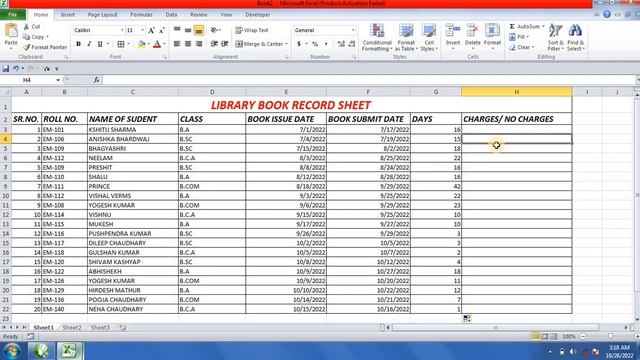Click Find & Select binoculars icon
The height and width of the screenshot is (360, 640).
tap(575, 31)
